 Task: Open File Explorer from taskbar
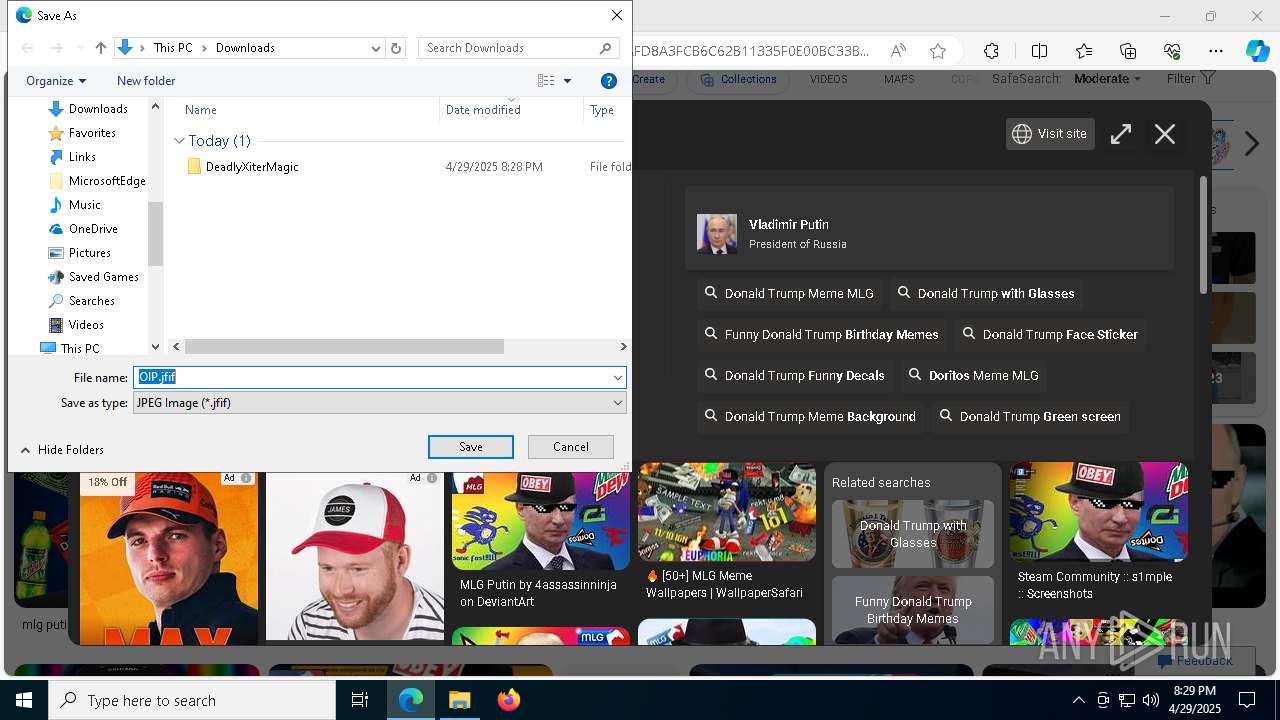coord(459,700)
